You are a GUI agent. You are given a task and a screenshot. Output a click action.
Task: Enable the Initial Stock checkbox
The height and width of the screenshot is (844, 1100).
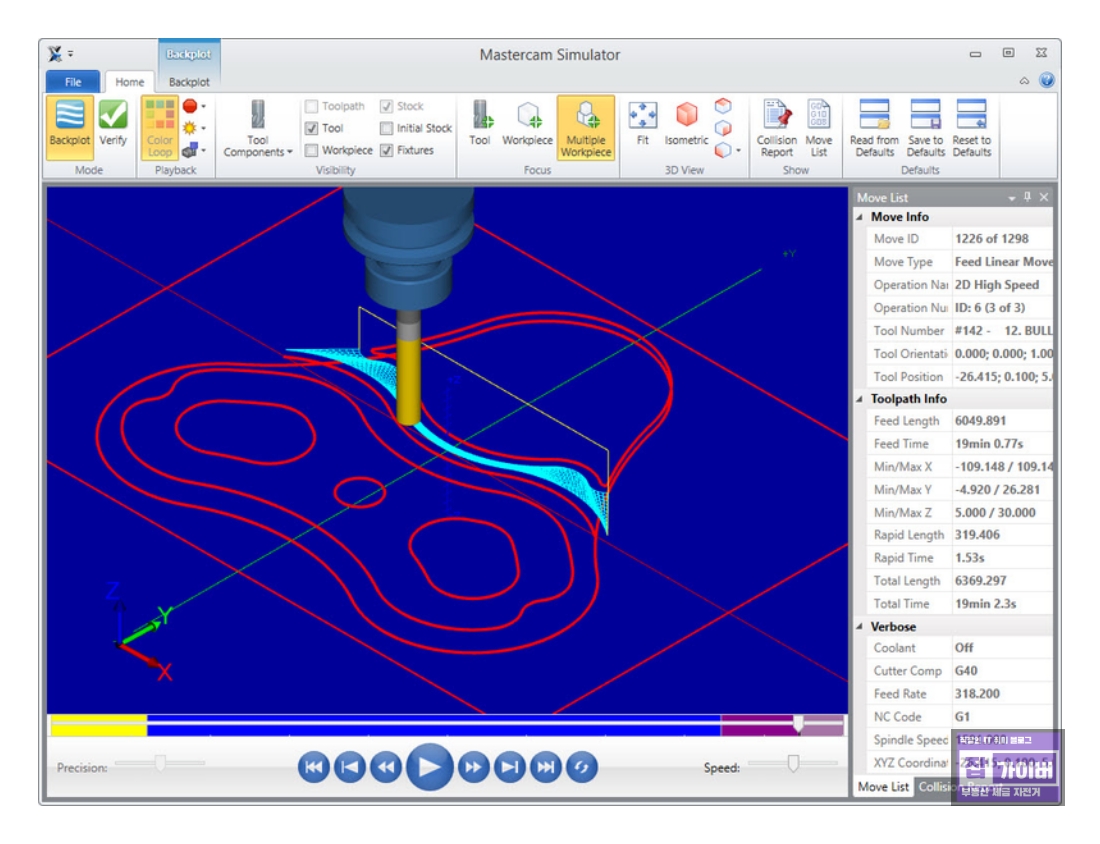[387, 128]
